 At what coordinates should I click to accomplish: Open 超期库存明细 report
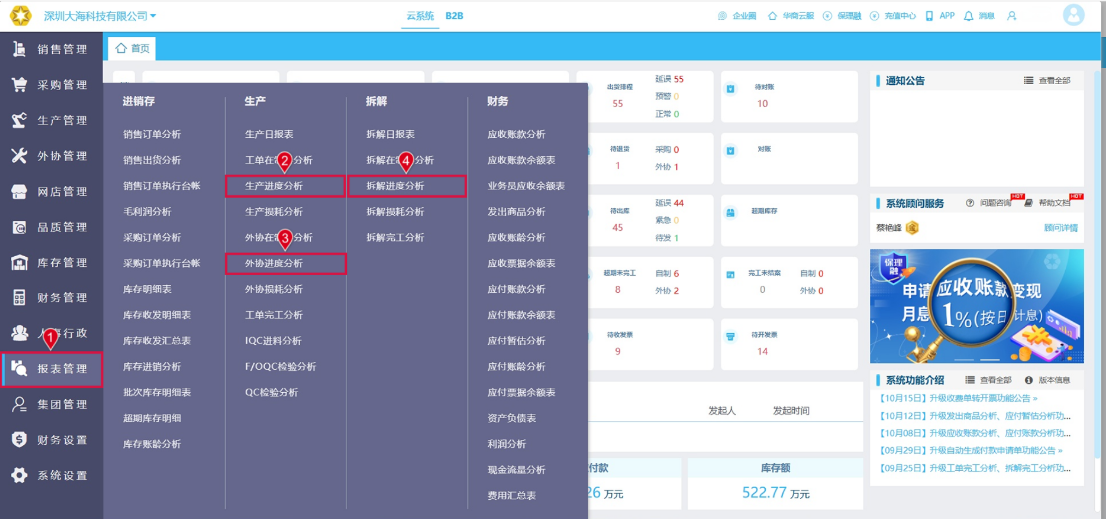pyautogui.click(x=152, y=418)
